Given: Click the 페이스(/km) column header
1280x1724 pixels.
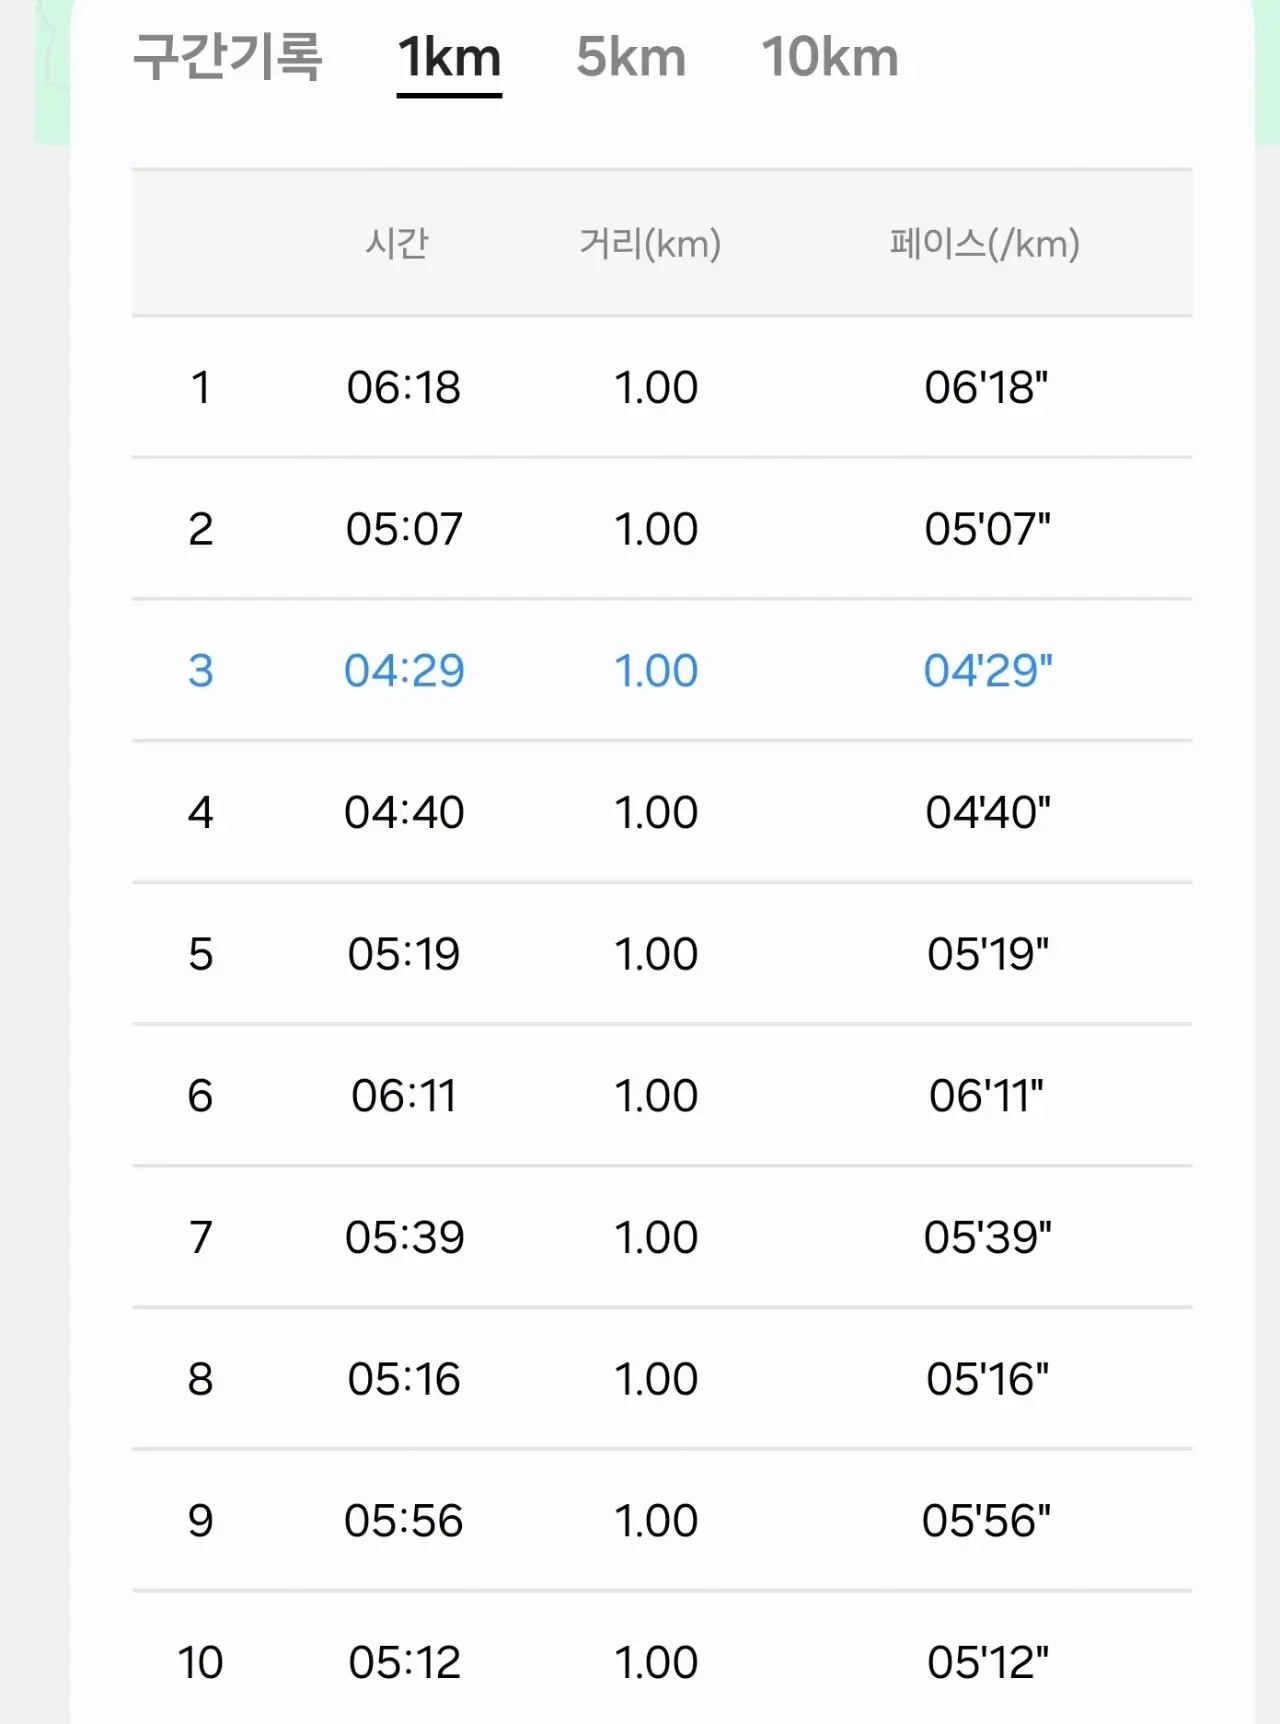Looking at the screenshot, I should [985, 243].
